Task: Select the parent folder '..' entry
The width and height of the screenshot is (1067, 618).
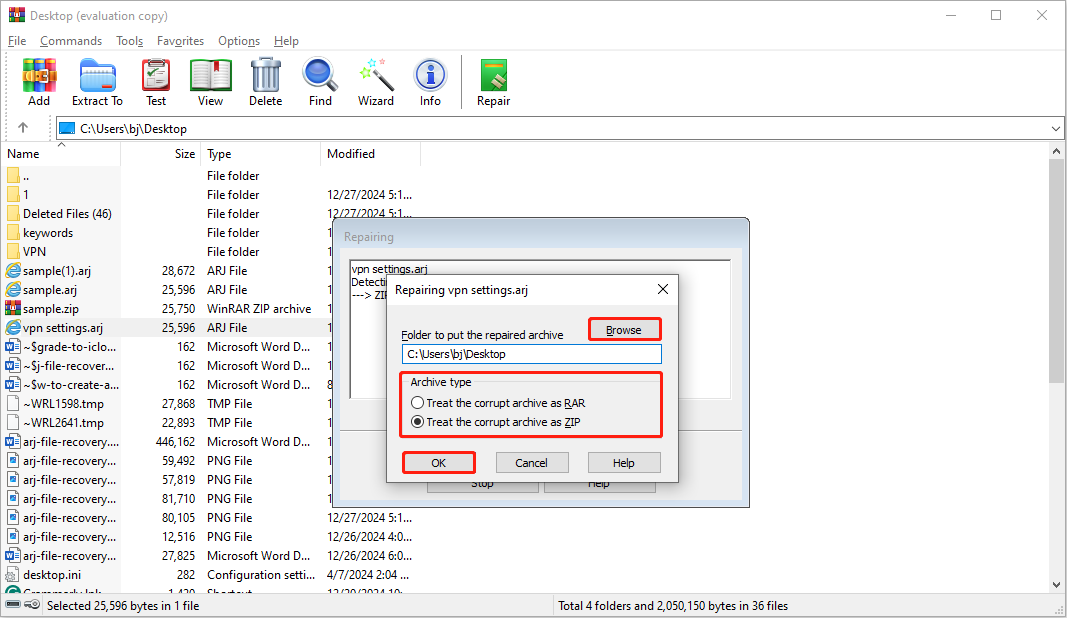Action: [26, 176]
